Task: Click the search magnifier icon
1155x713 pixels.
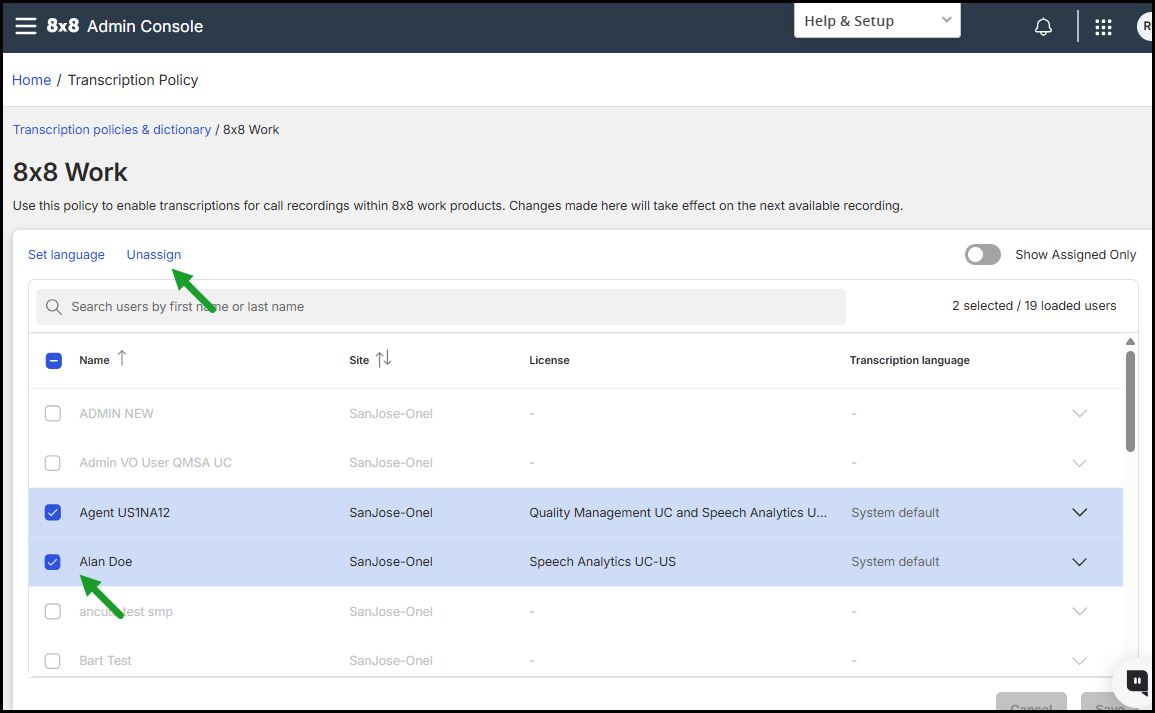Action: coord(54,306)
